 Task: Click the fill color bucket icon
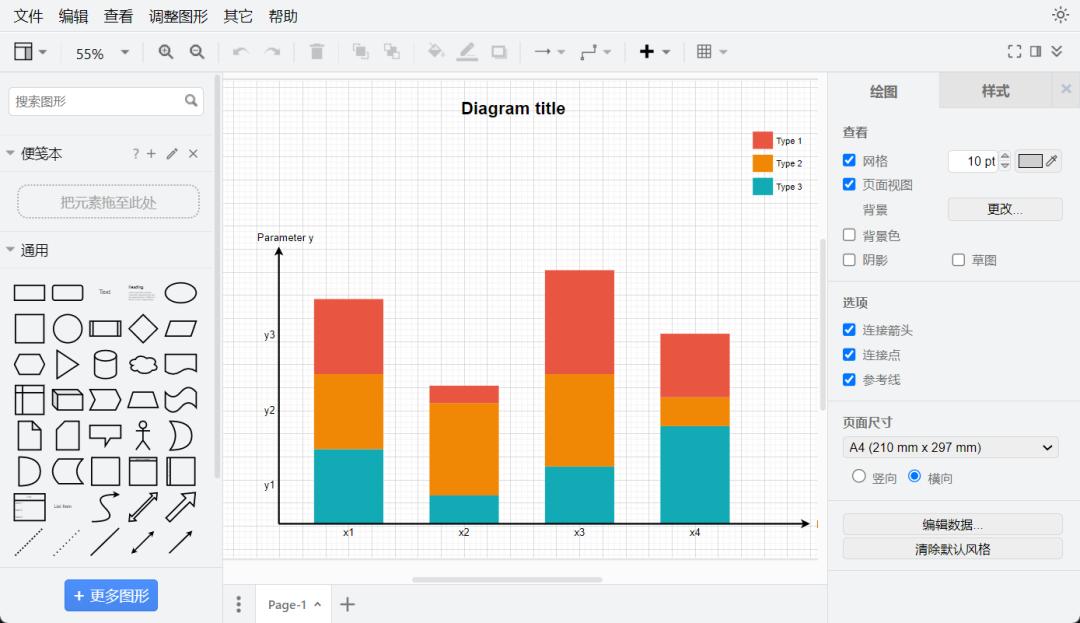pyautogui.click(x=435, y=52)
